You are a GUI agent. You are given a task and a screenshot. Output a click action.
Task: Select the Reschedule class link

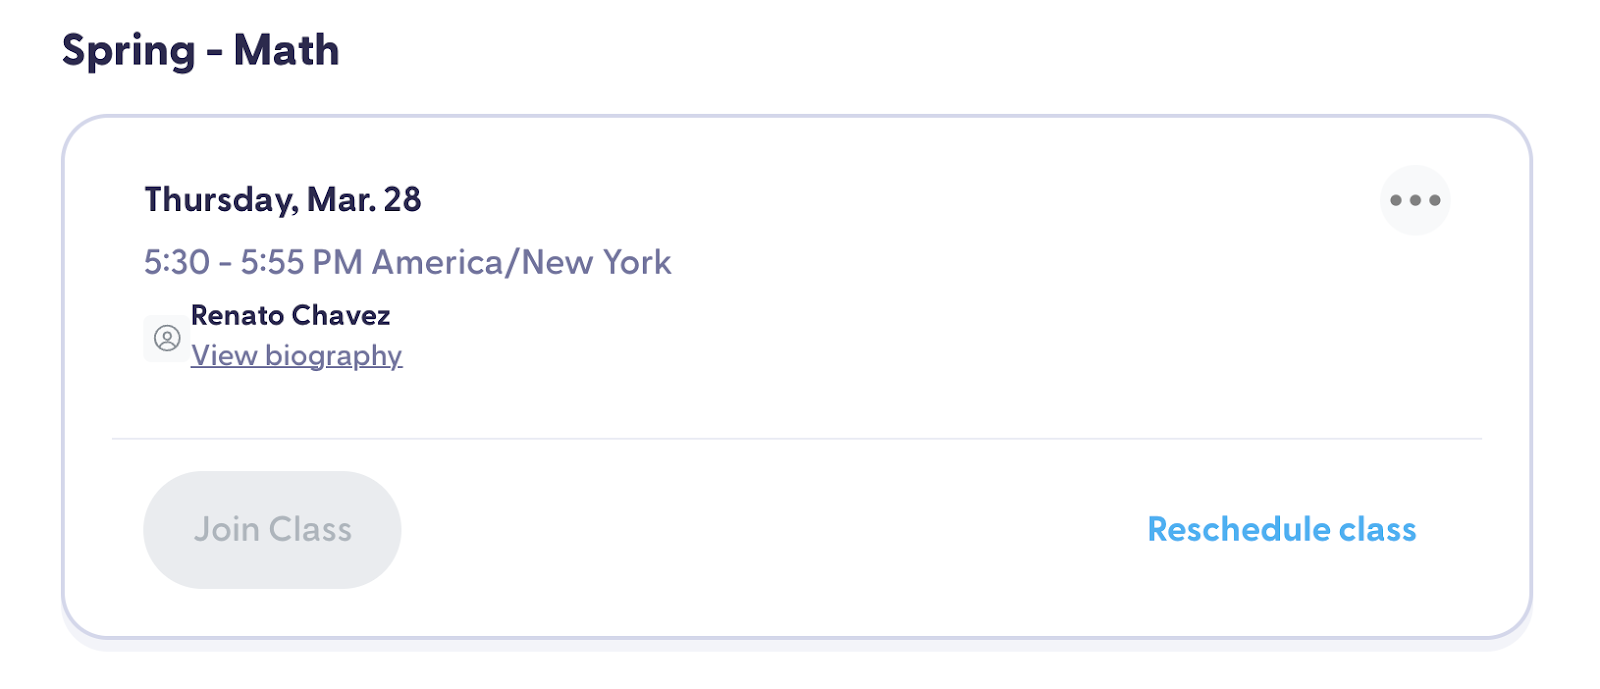(1281, 529)
